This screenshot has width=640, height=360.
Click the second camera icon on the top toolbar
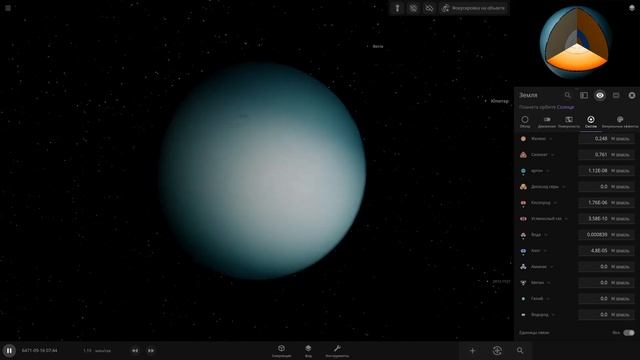click(x=413, y=8)
